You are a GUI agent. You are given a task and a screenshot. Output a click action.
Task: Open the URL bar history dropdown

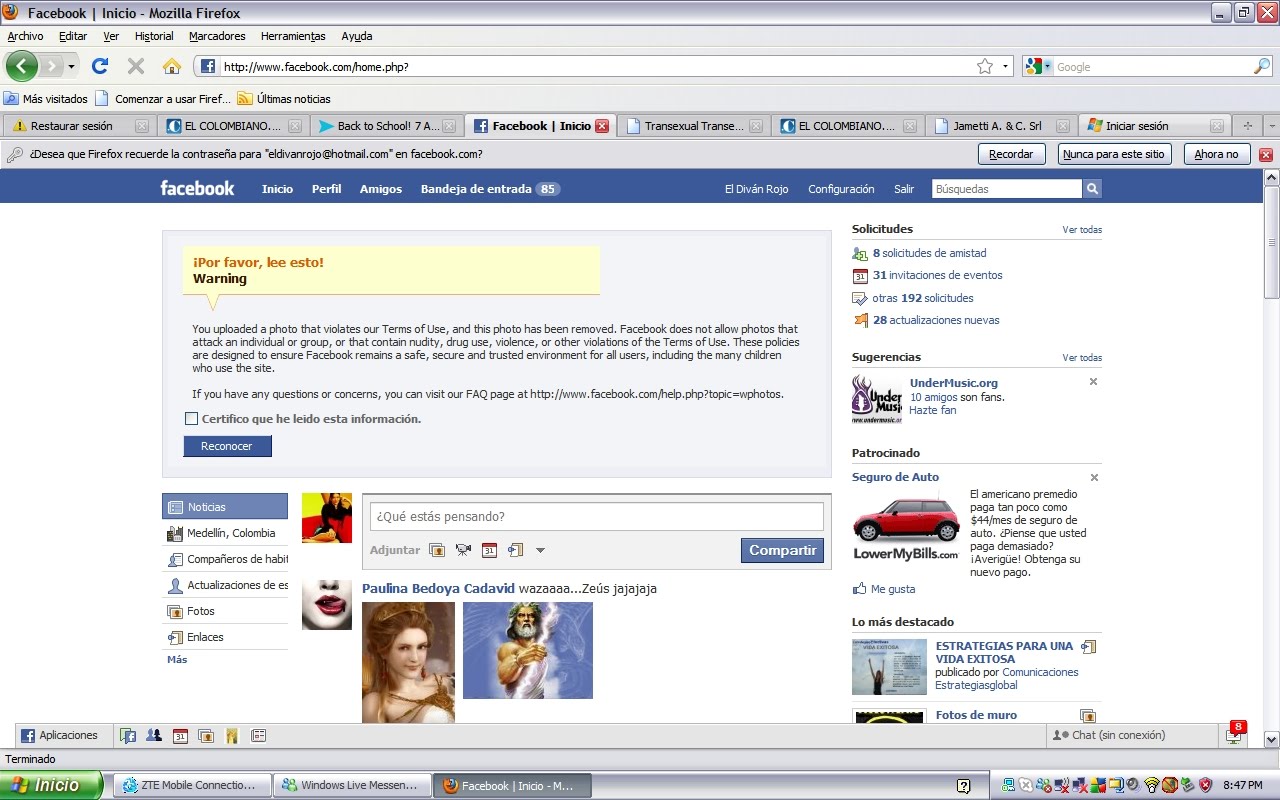pos(1005,66)
